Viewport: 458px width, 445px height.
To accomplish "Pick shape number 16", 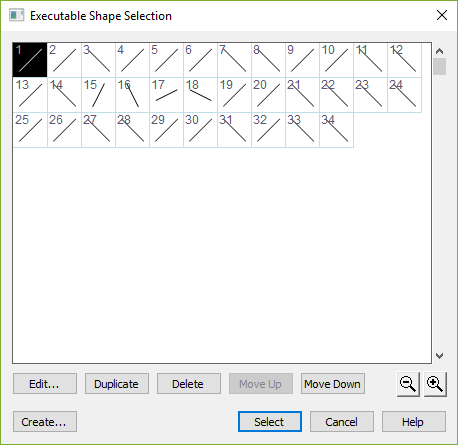I will [132, 95].
